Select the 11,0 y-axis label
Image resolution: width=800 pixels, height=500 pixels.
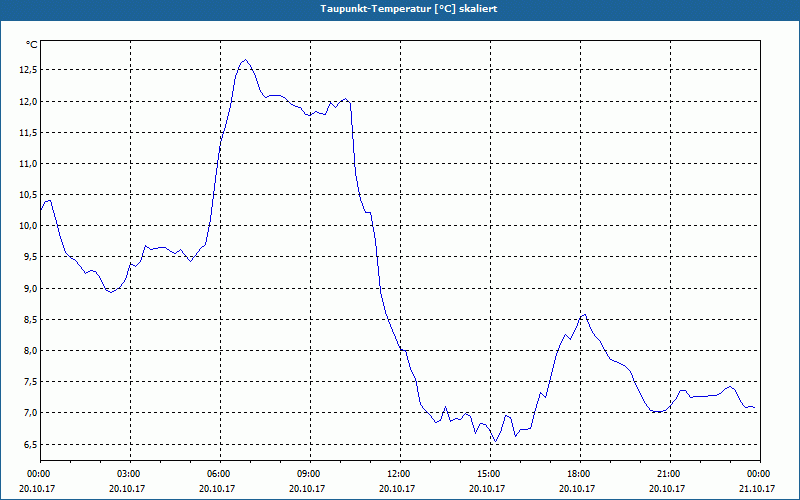(28, 164)
